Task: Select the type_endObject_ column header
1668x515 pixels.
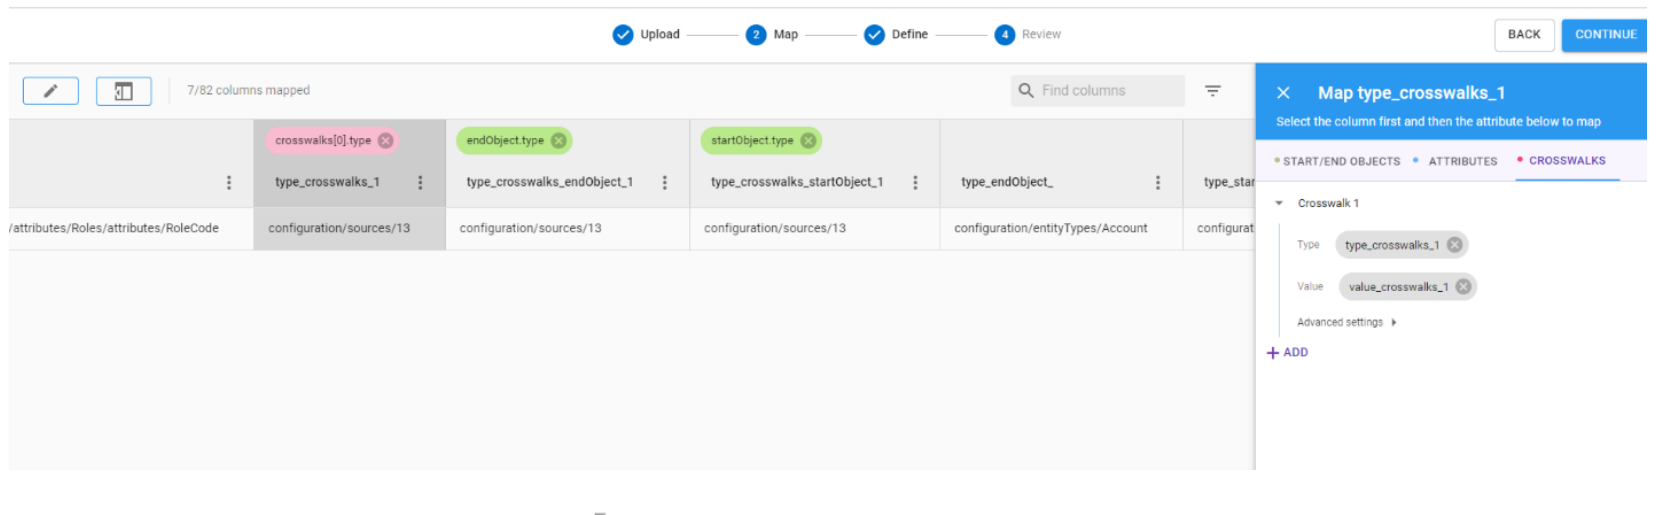Action: 1007,182
